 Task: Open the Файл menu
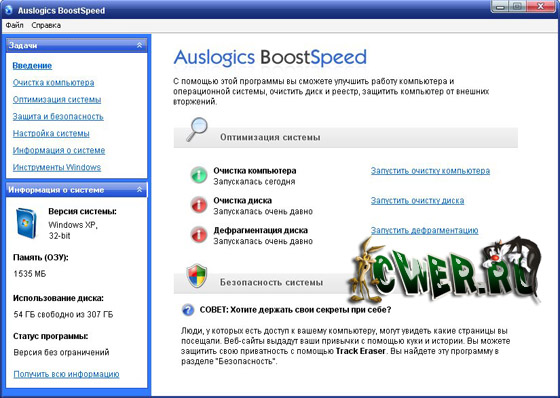pyautogui.click(x=15, y=25)
